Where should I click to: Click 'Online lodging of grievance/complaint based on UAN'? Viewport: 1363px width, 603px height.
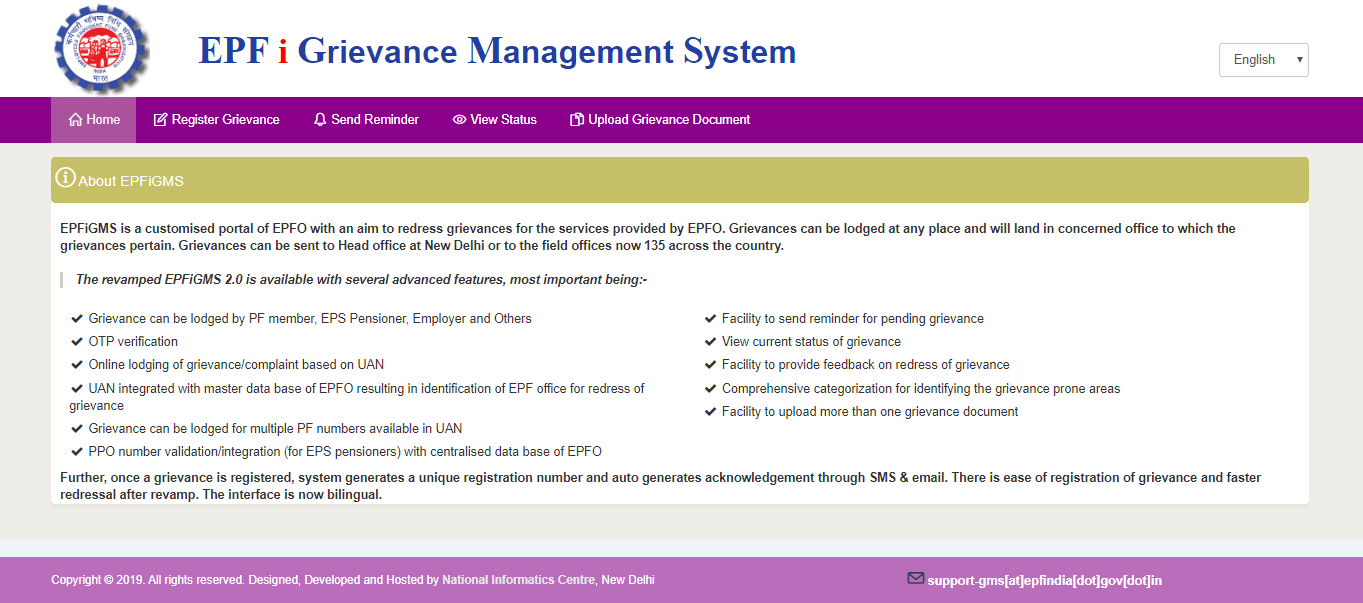[x=236, y=365]
